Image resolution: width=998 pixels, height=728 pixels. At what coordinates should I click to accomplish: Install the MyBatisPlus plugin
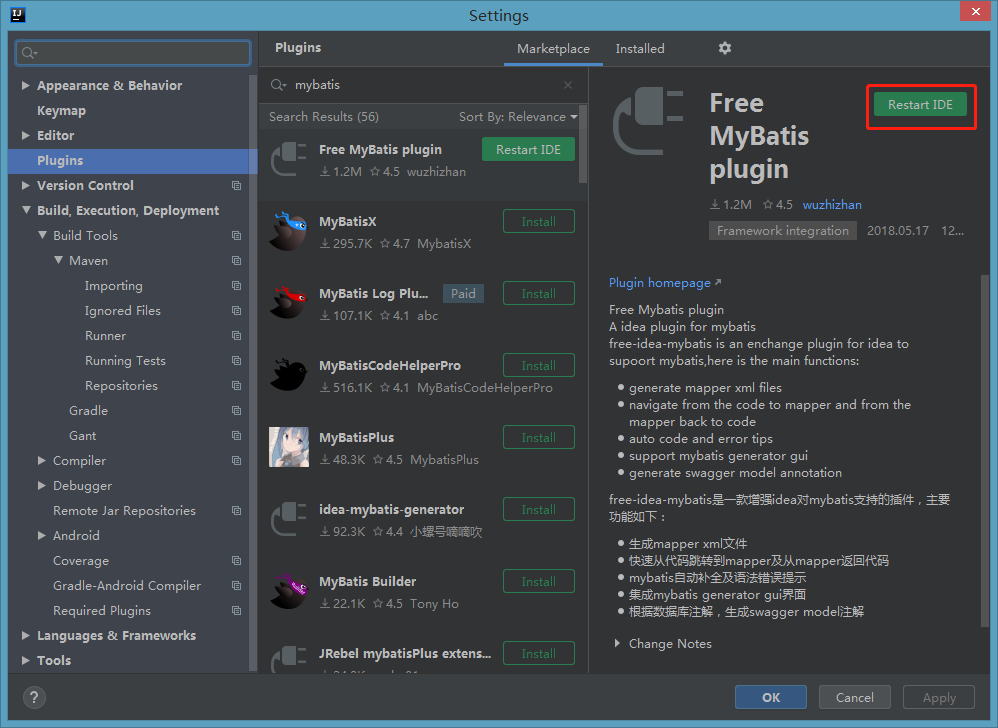click(538, 437)
